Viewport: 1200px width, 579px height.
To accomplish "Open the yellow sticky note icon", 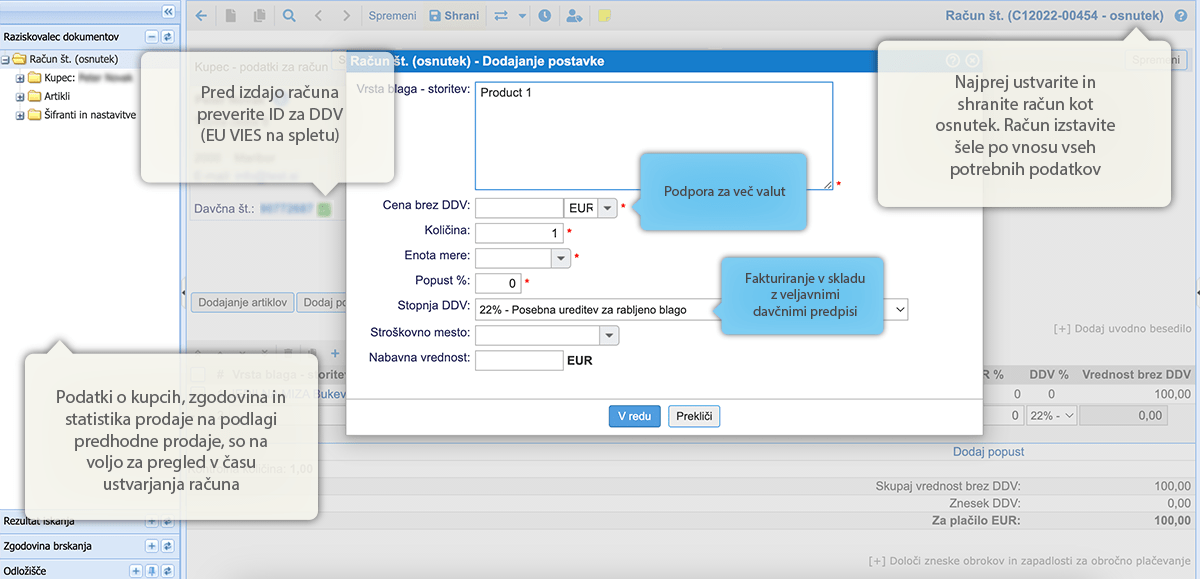I will pos(604,16).
